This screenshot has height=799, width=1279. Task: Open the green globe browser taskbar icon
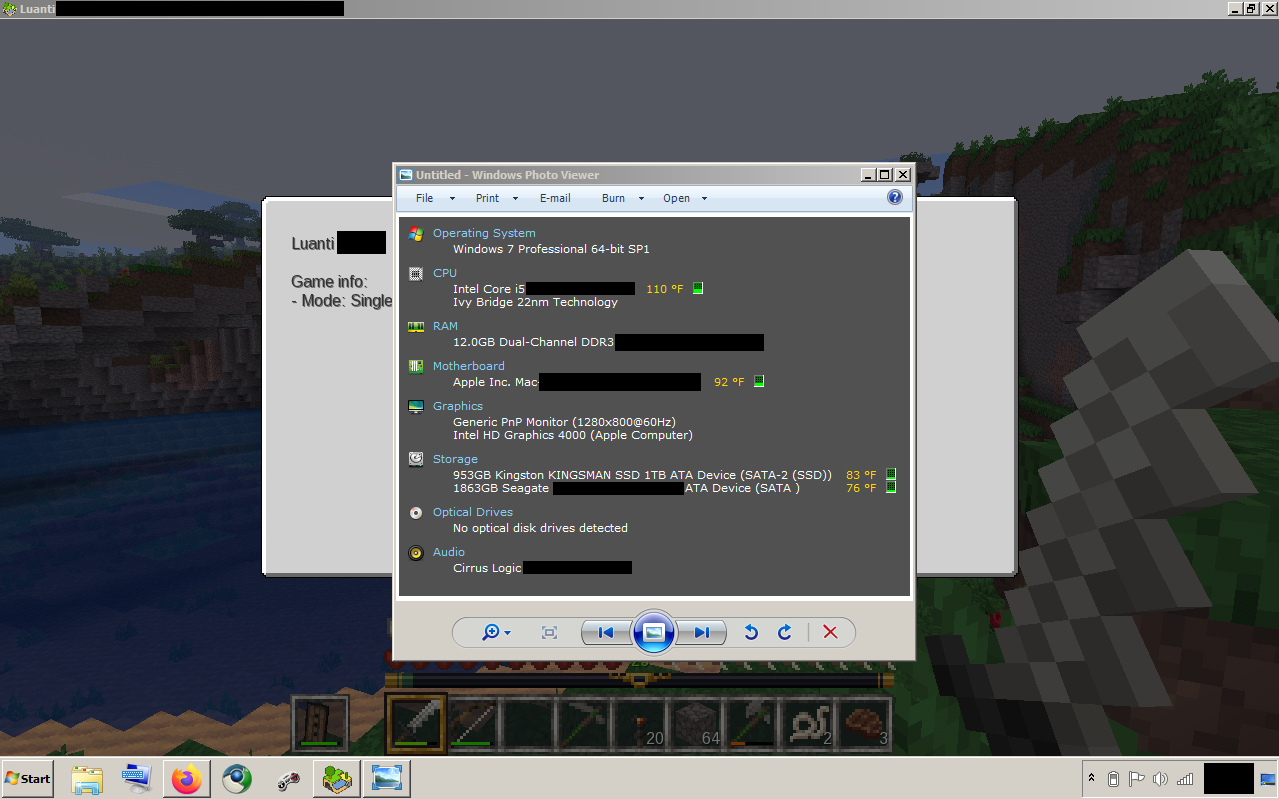pyautogui.click(x=237, y=778)
